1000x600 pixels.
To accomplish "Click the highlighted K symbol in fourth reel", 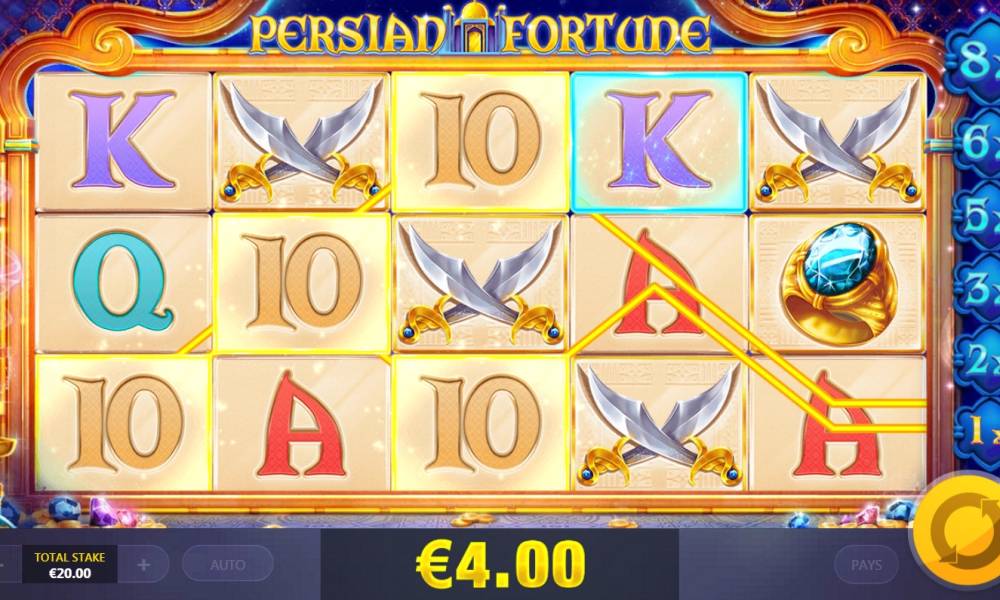I will 658,142.
